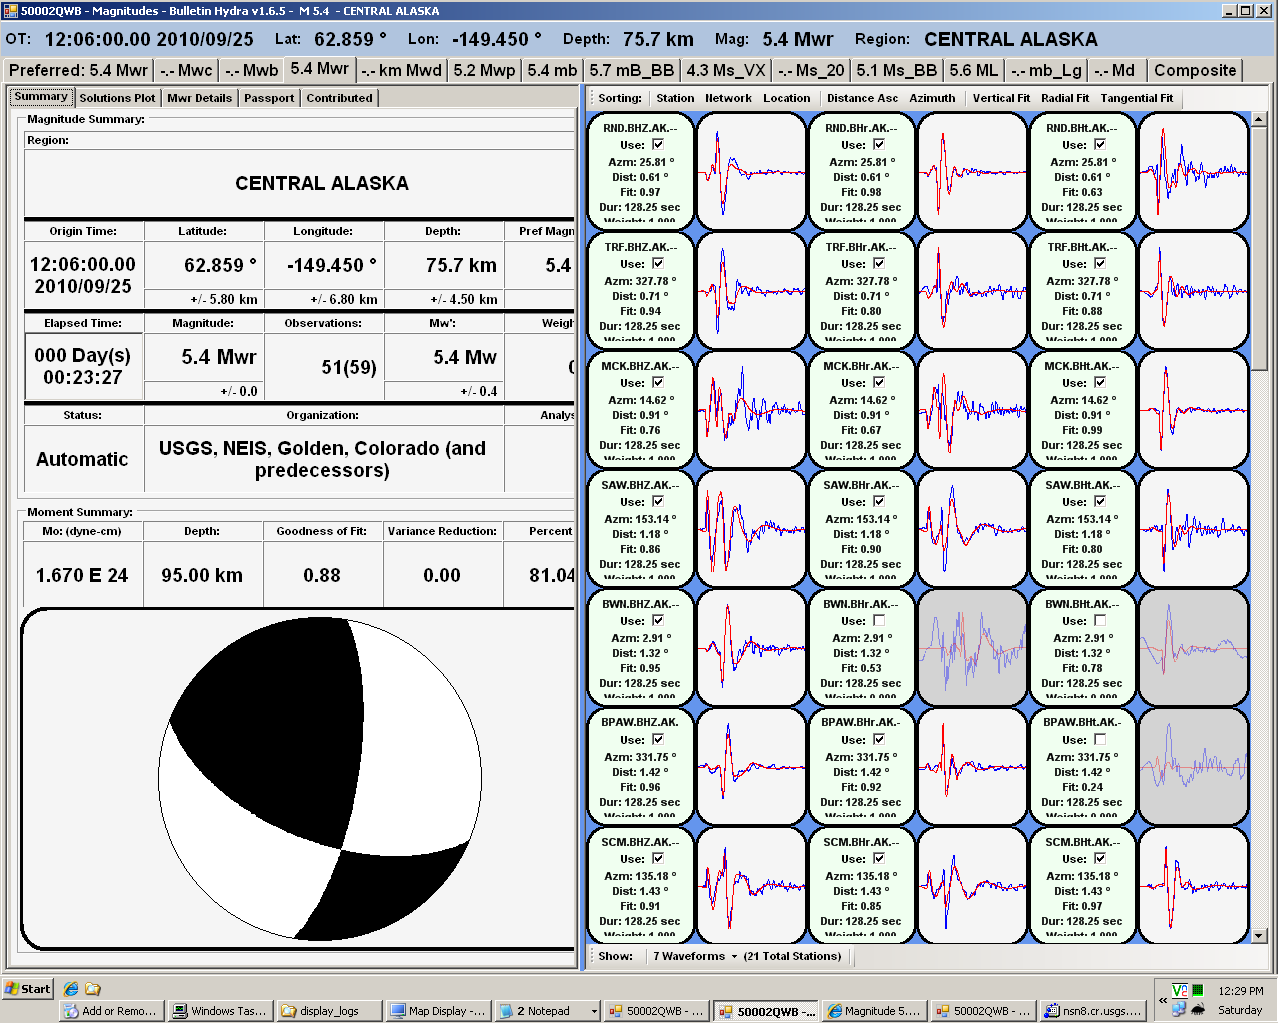Open Windows Task Manager taskbar item
Screen dimensions: 1278x1023
click(x=220, y=1011)
